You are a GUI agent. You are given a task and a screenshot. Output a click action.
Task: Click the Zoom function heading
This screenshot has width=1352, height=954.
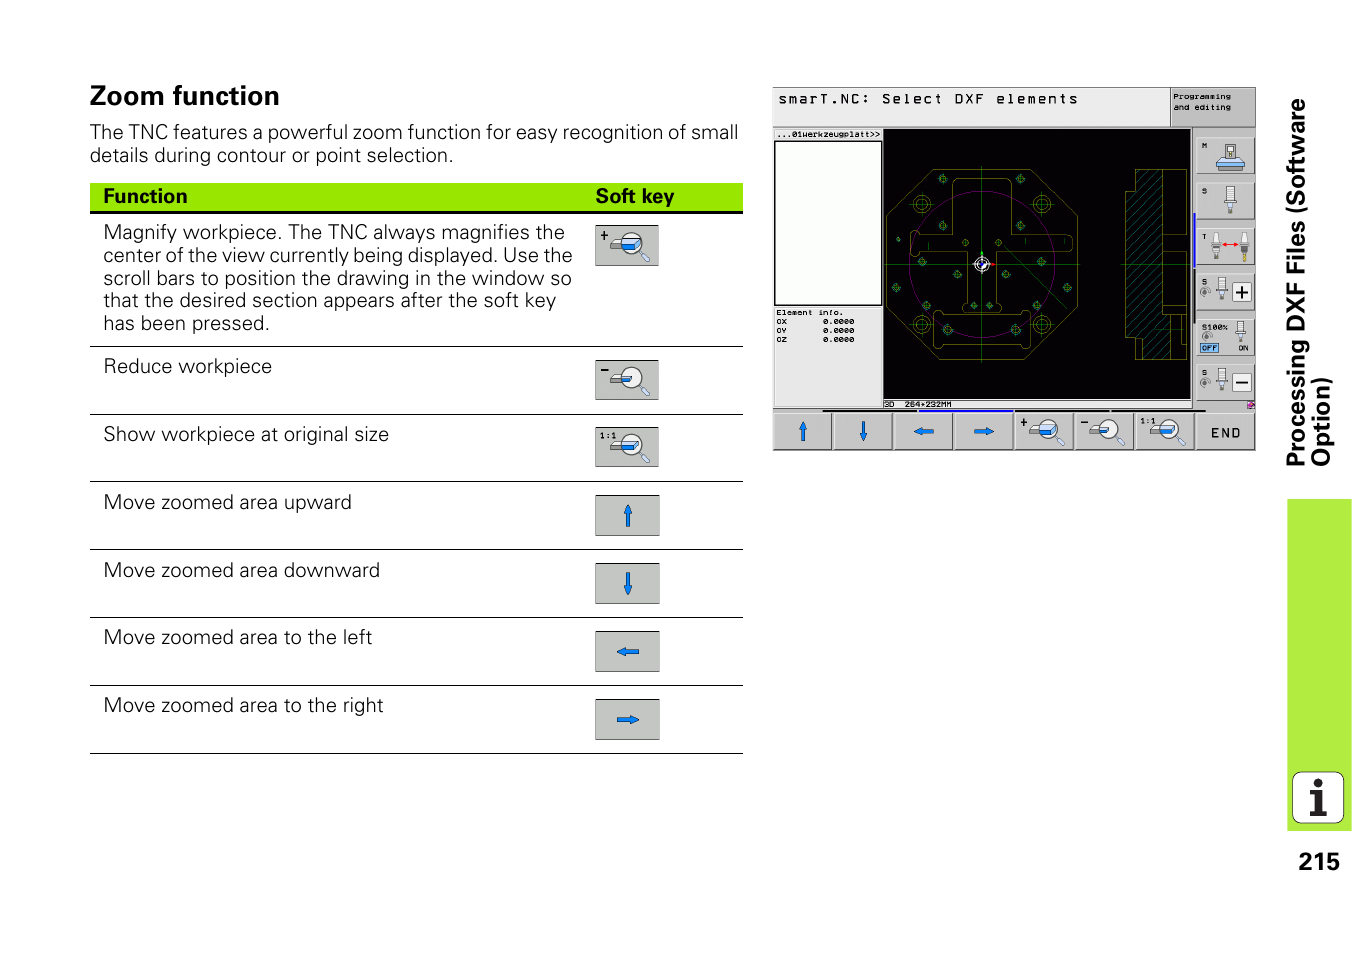coord(185,96)
